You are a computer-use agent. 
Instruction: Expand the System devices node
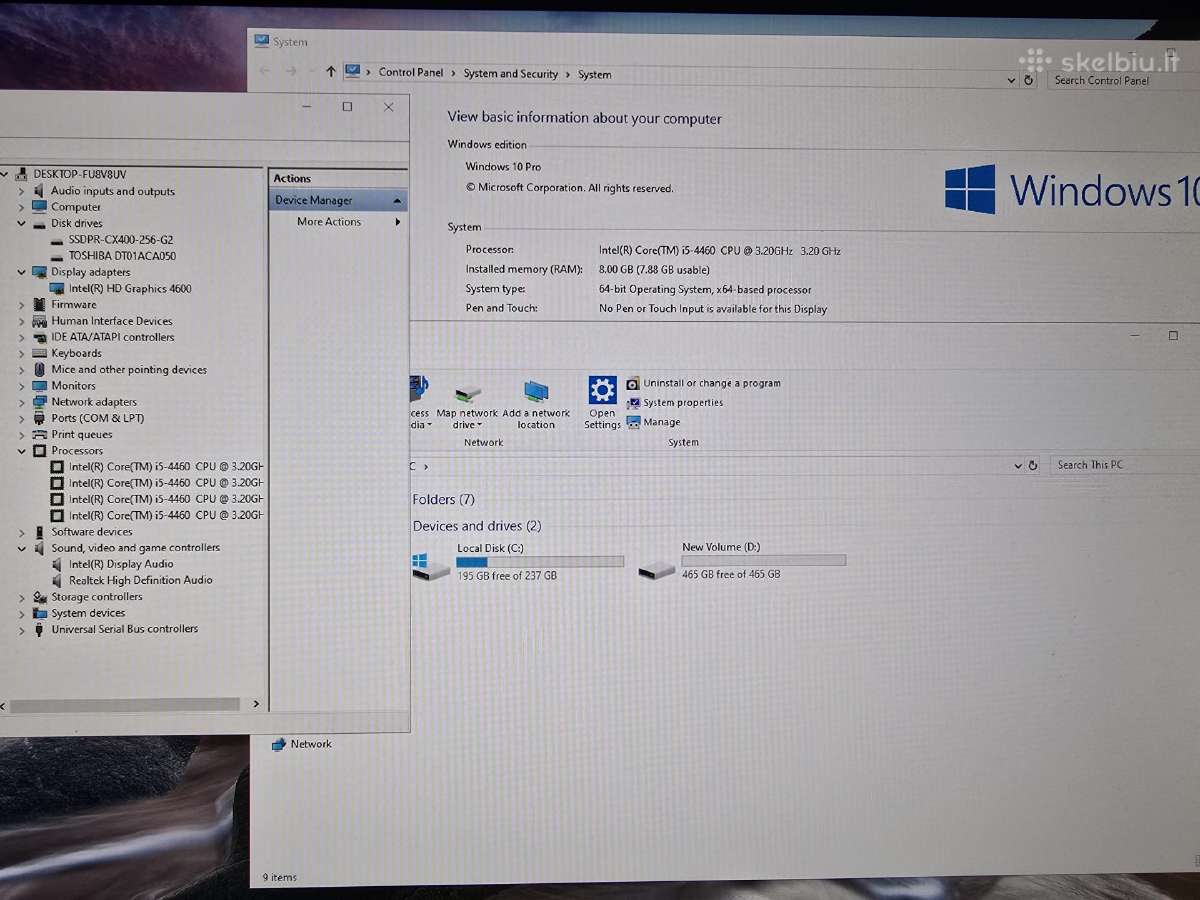21,613
